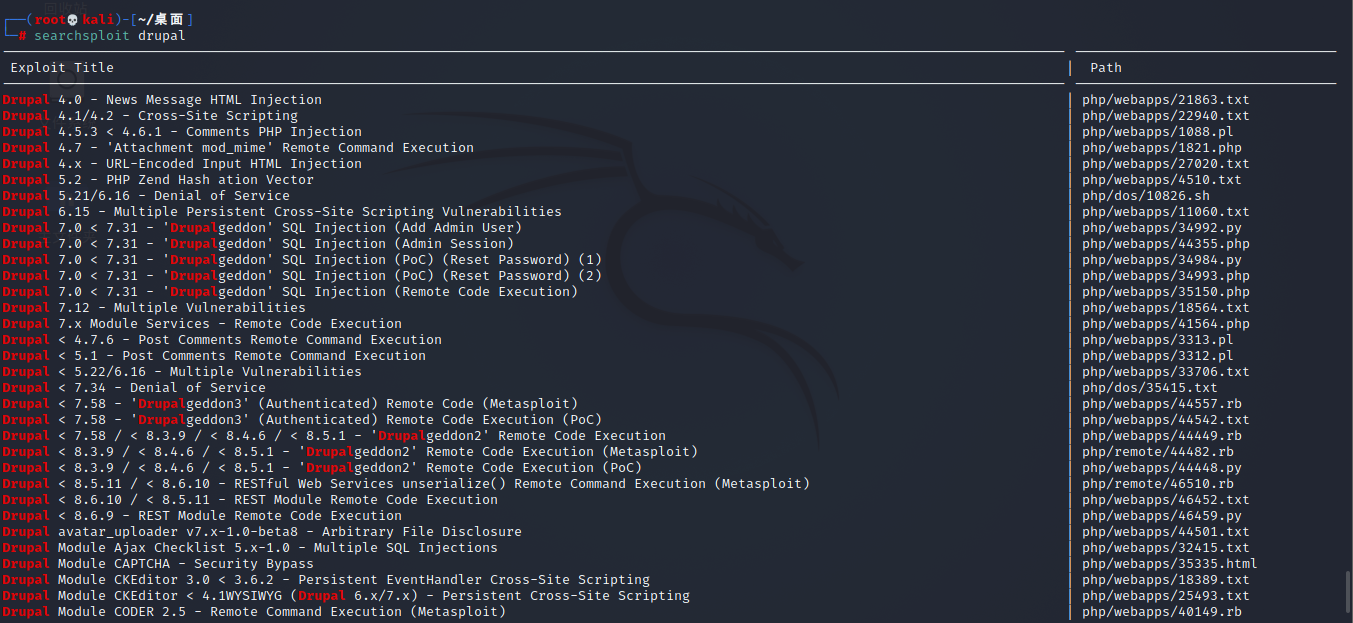Select 'Drupal 7.12 - Multiple Vulnerabilities'
The image size is (1353, 623).
point(154,308)
